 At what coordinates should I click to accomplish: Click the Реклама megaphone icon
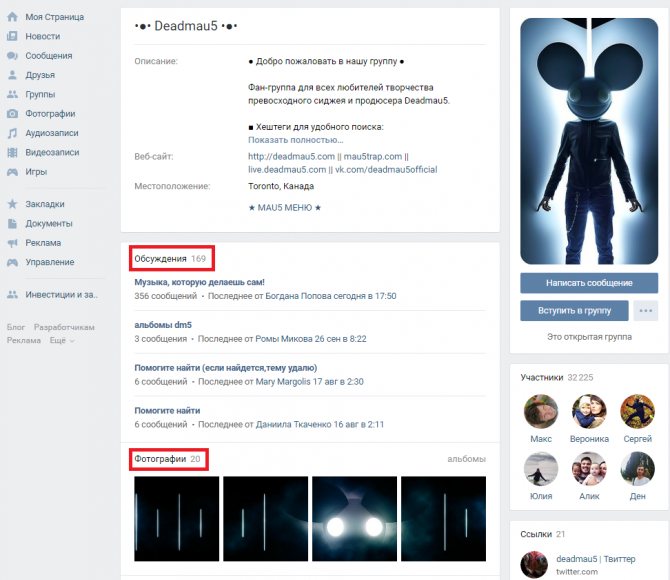[12, 243]
